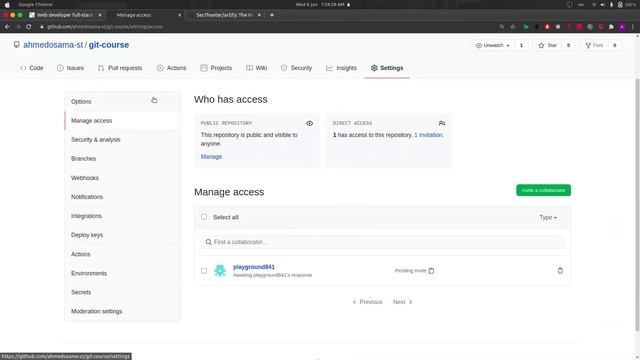Open Security & analysis settings
640x360 pixels.
(x=122, y=140)
